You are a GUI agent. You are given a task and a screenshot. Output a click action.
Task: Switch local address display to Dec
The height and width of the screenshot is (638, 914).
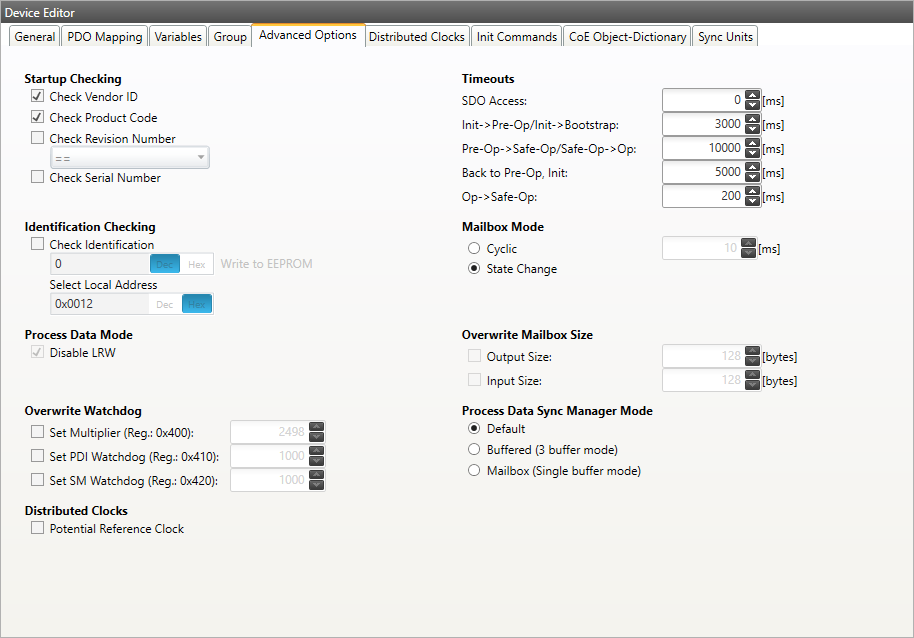[164, 303]
